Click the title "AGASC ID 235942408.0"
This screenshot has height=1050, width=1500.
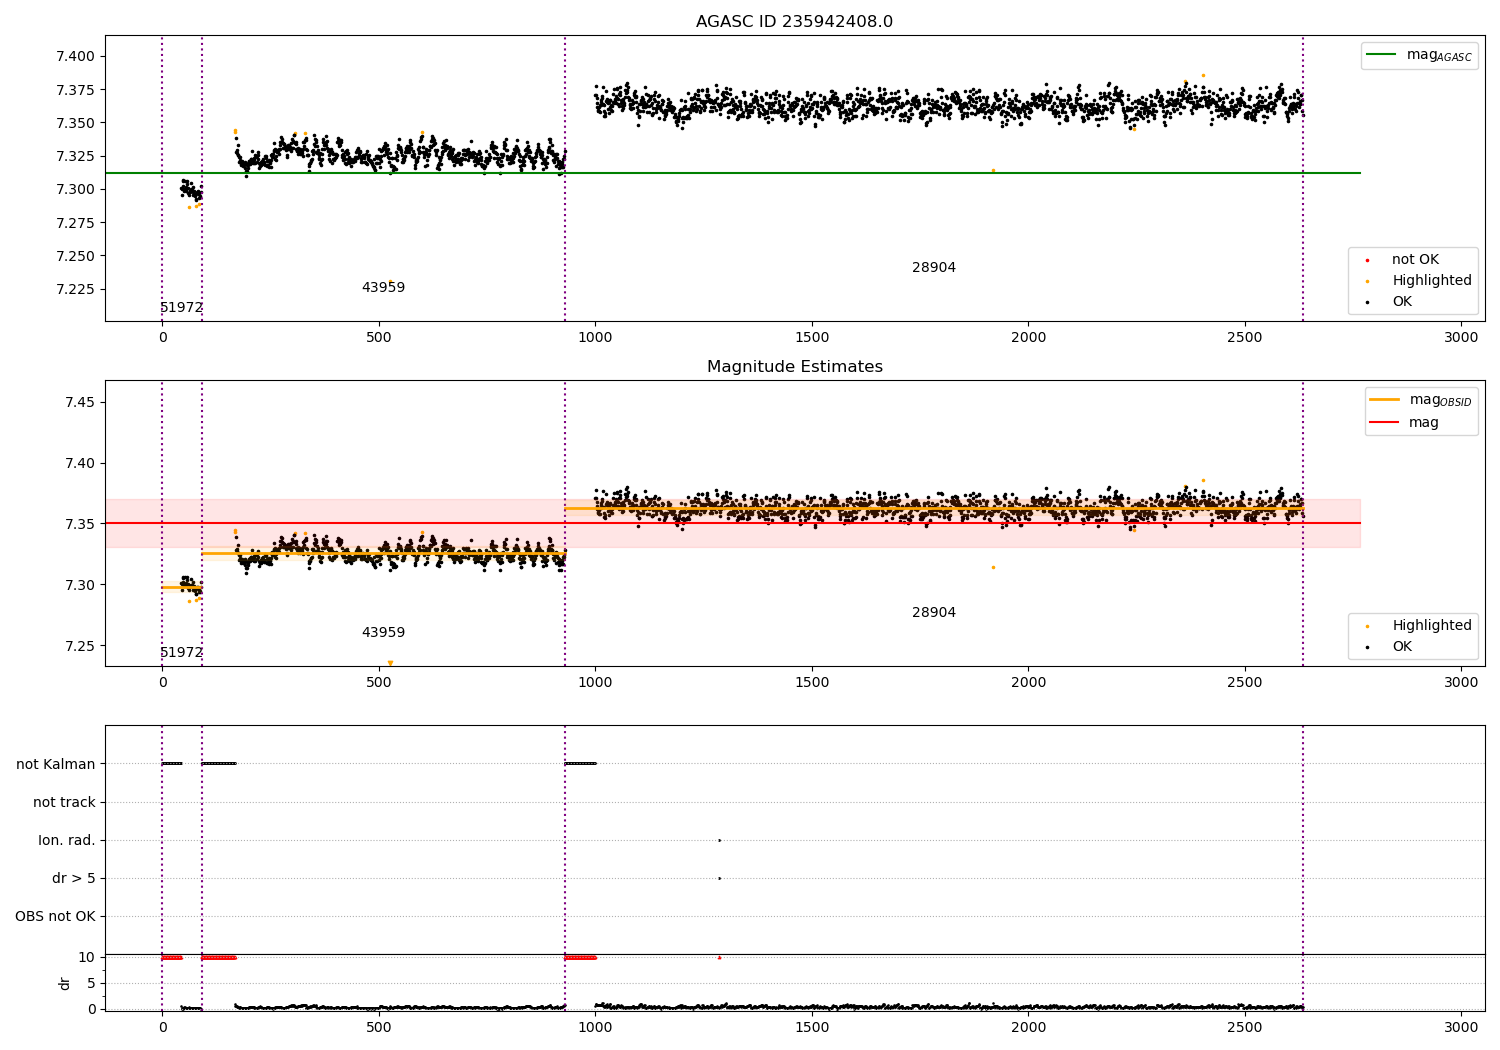794,22
